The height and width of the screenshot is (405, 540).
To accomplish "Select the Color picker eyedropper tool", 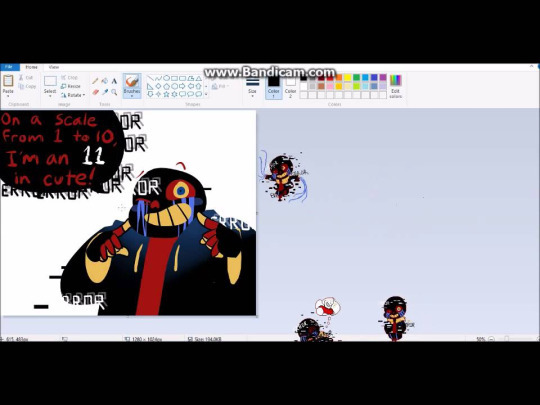I will point(105,92).
